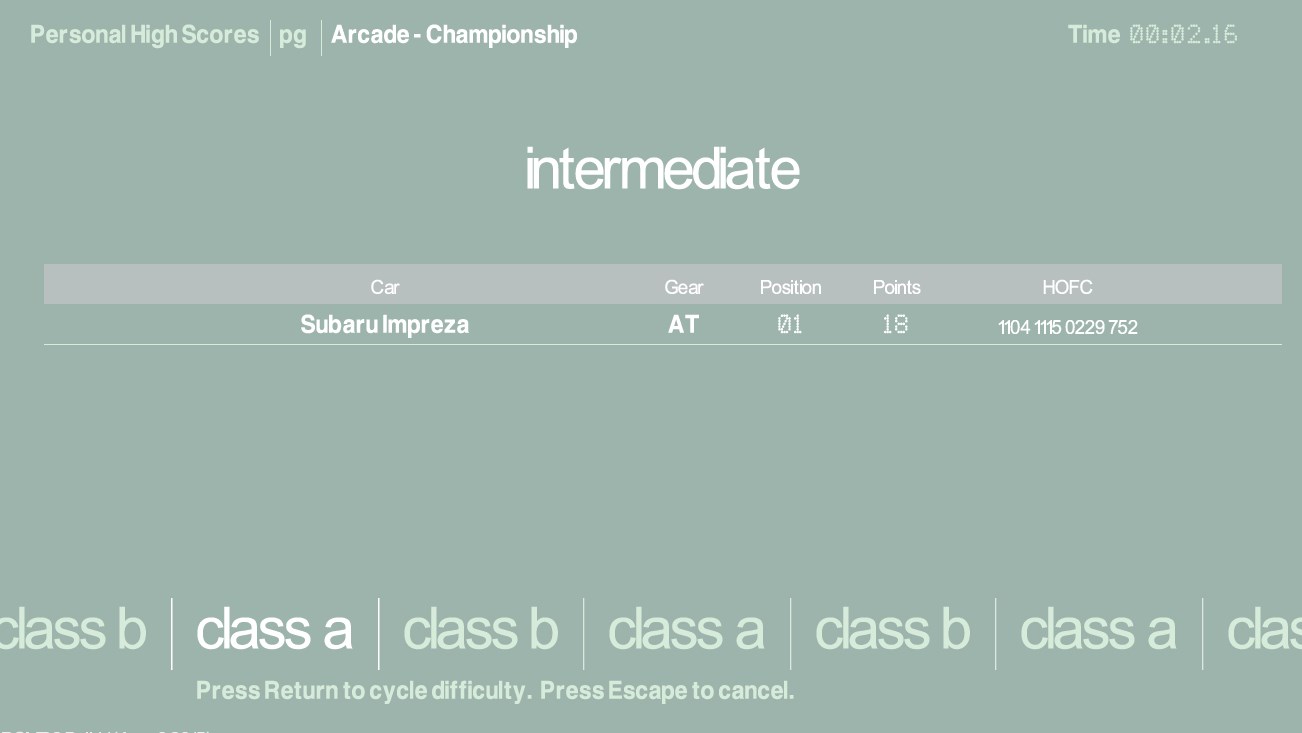Viewport: 1302px width, 733px height.
Task: Click the Points column header
Action: click(x=896, y=287)
